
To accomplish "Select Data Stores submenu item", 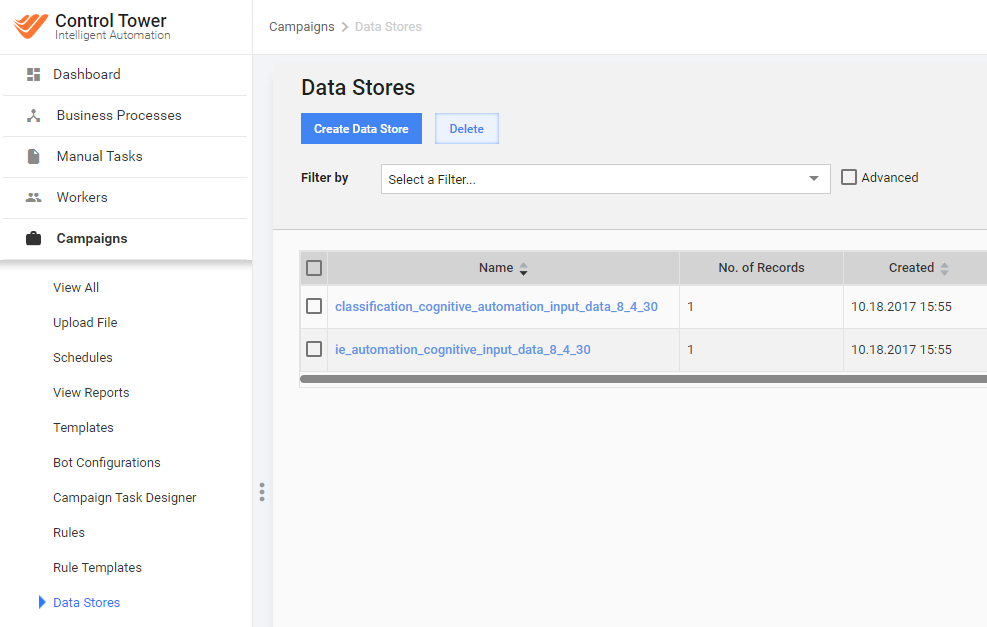I will click(86, 602).
